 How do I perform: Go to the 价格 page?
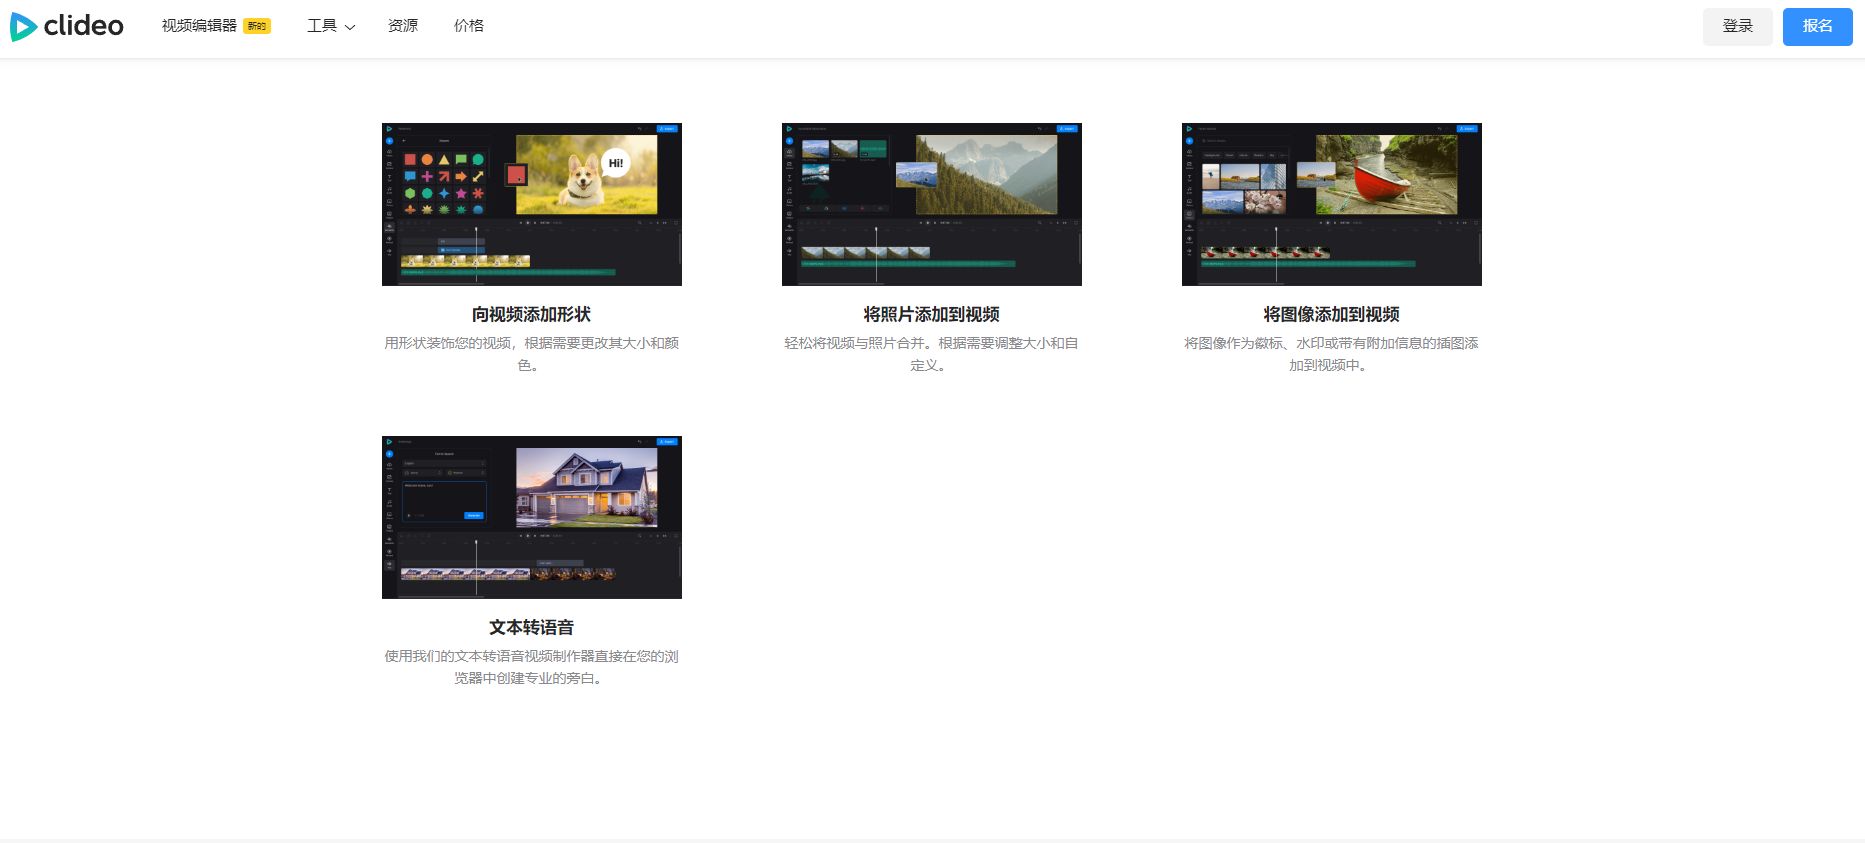469,26
